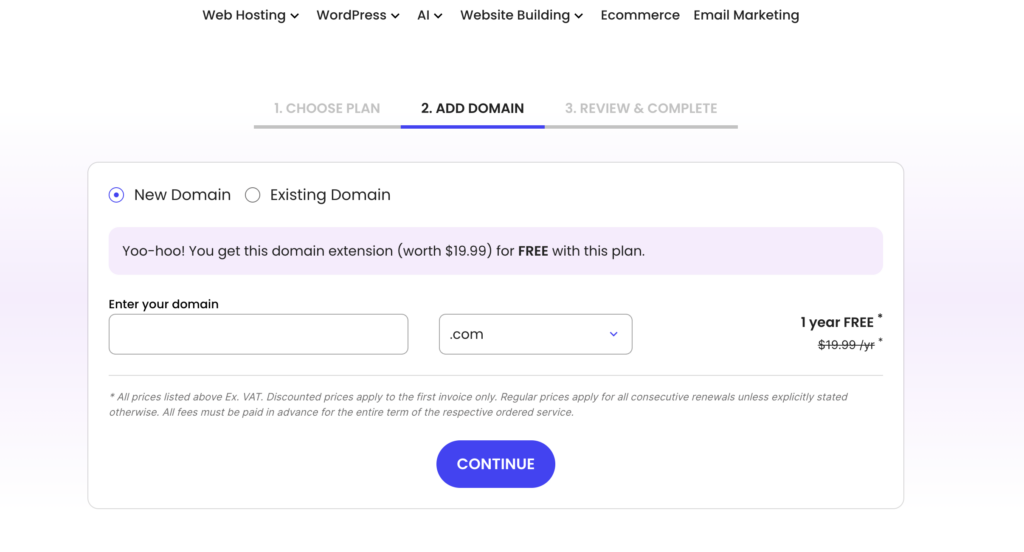Click the chevron after Website Building
The height and width of the screenshot is (552, 1024).
(x=580, y=16)
